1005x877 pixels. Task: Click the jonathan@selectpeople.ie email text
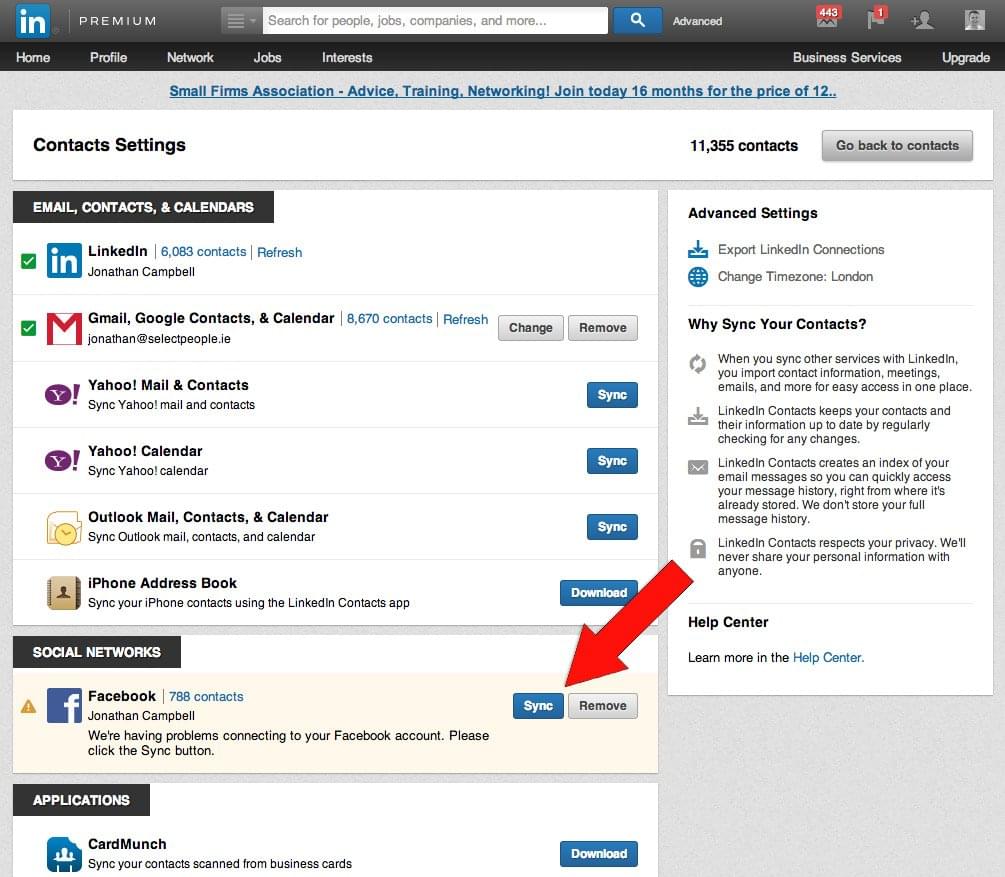pos(159,338)
